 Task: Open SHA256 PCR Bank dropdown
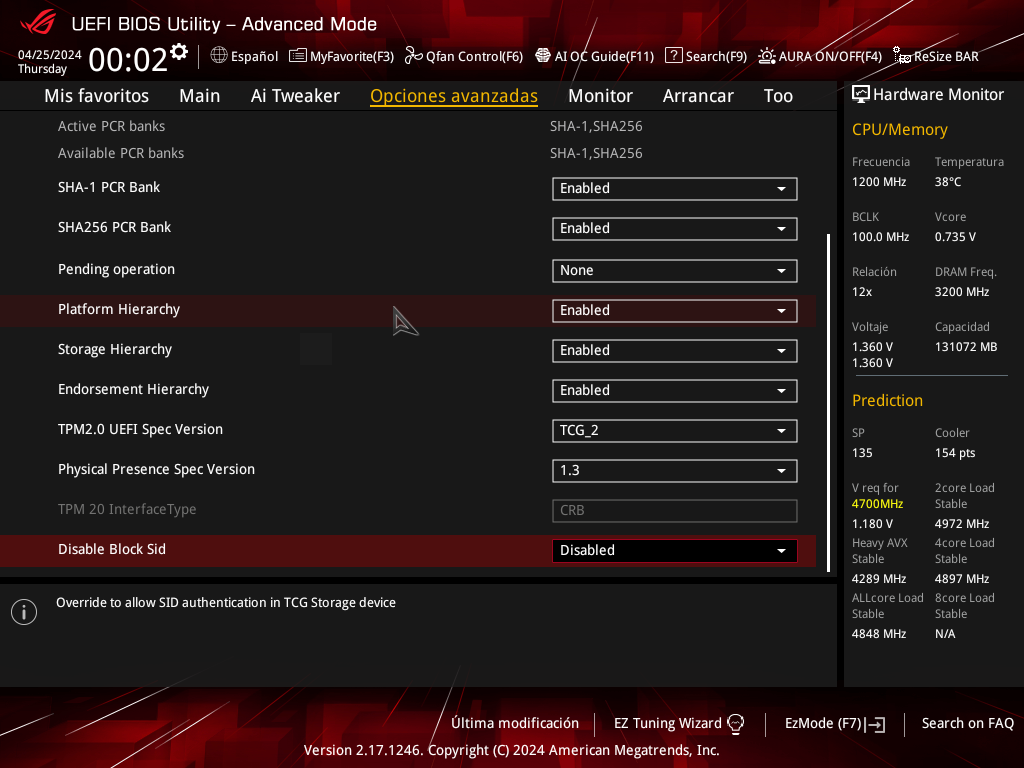pyautogui.click(x=675, y=229)
